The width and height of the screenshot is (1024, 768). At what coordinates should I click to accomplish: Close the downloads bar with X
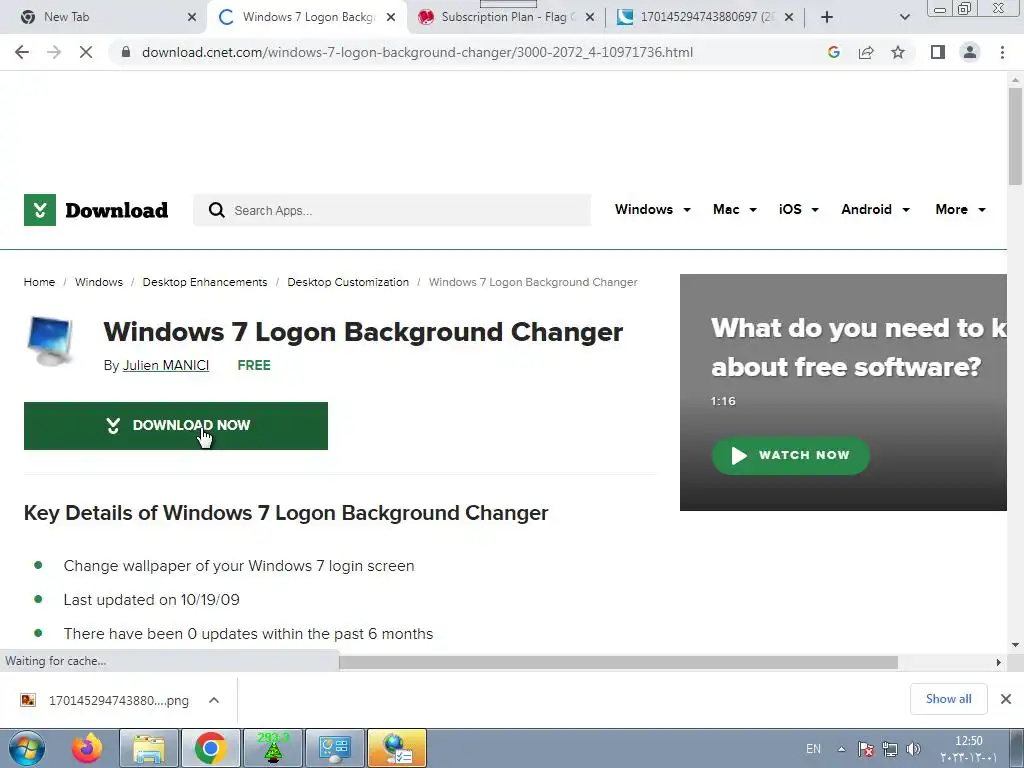(x=1006, y=699)
